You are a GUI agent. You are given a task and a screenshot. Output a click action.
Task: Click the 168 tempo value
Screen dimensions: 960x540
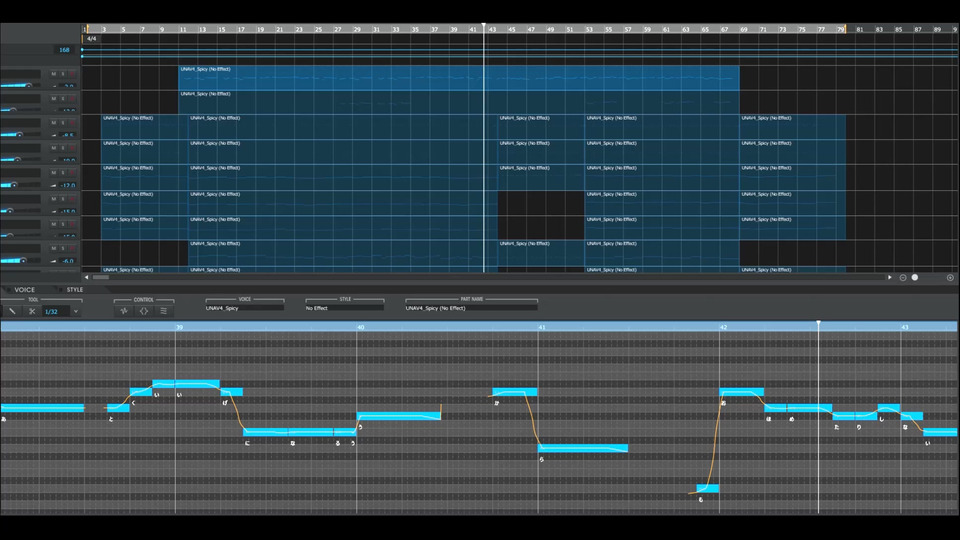point(64,50)
